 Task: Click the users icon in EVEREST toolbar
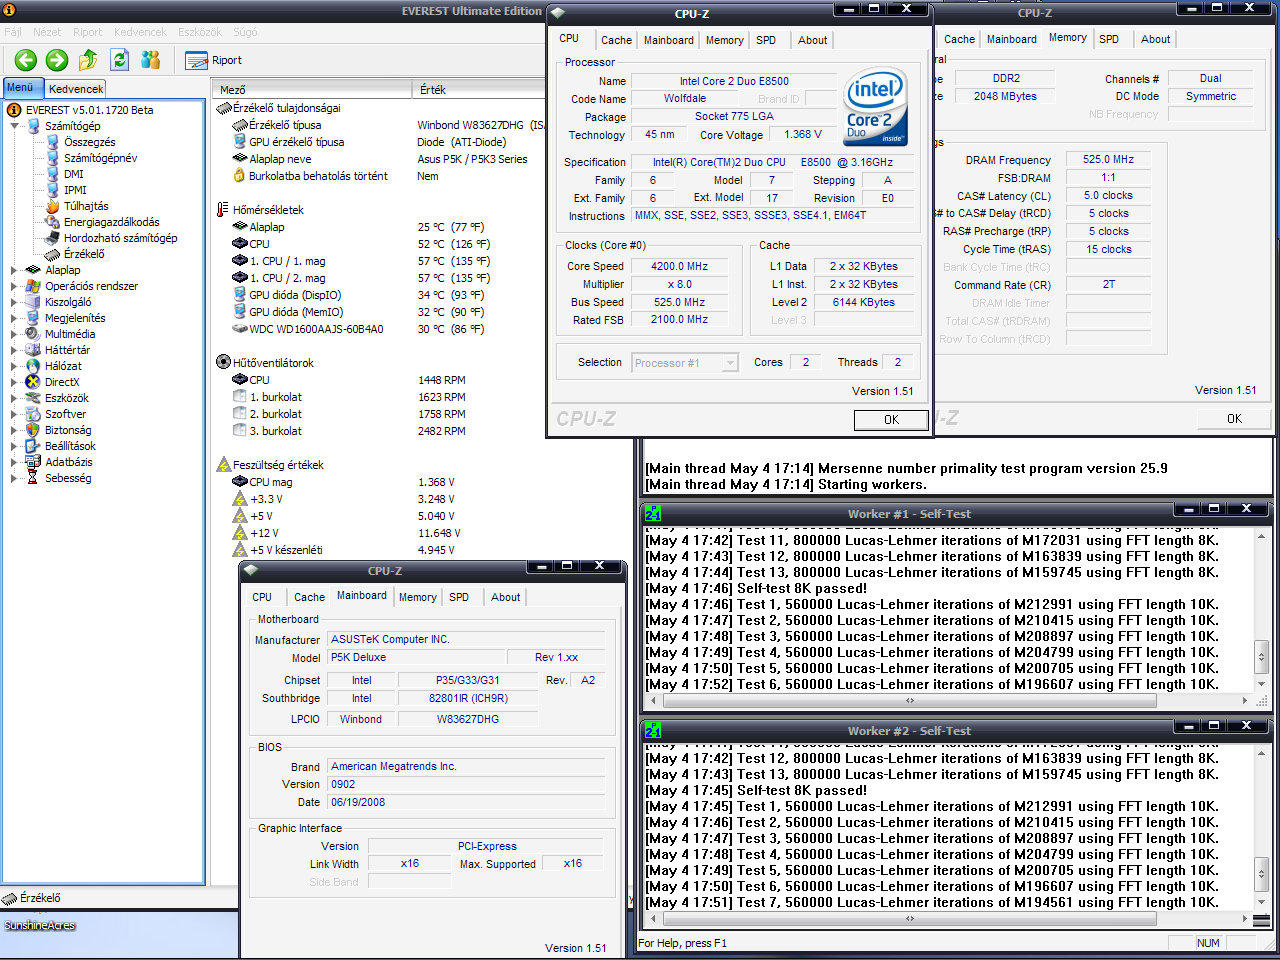point(151,60)
